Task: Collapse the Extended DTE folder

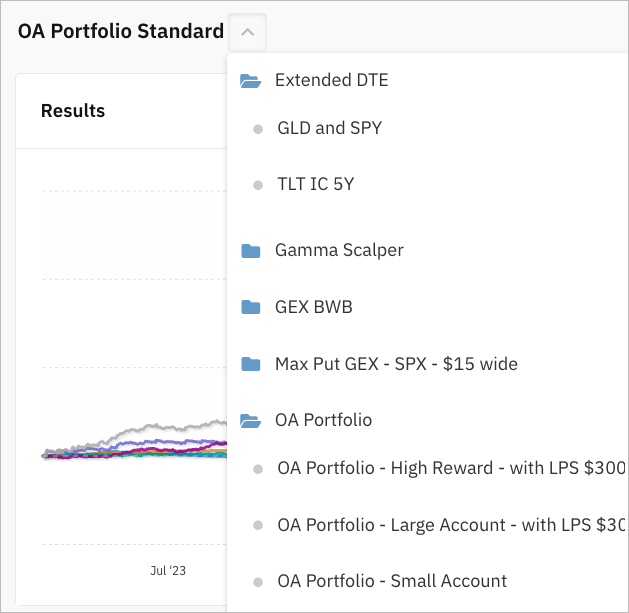Action: click(x=331, y=80)
